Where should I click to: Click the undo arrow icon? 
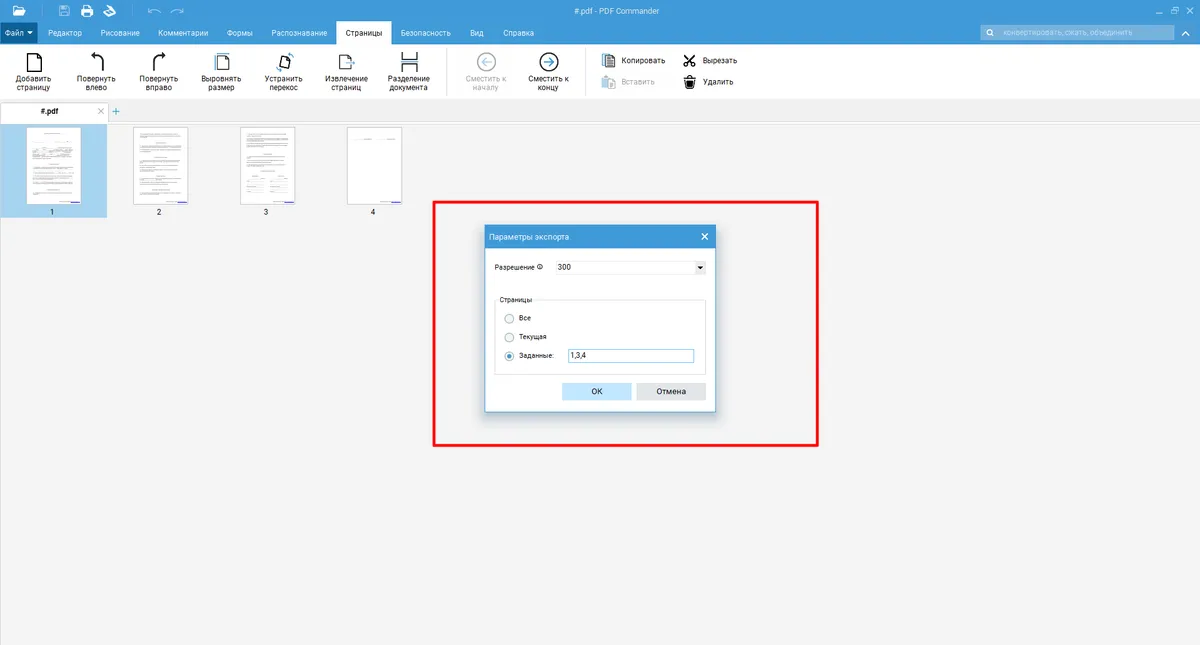pyautogui.click(x=154, y=10)
